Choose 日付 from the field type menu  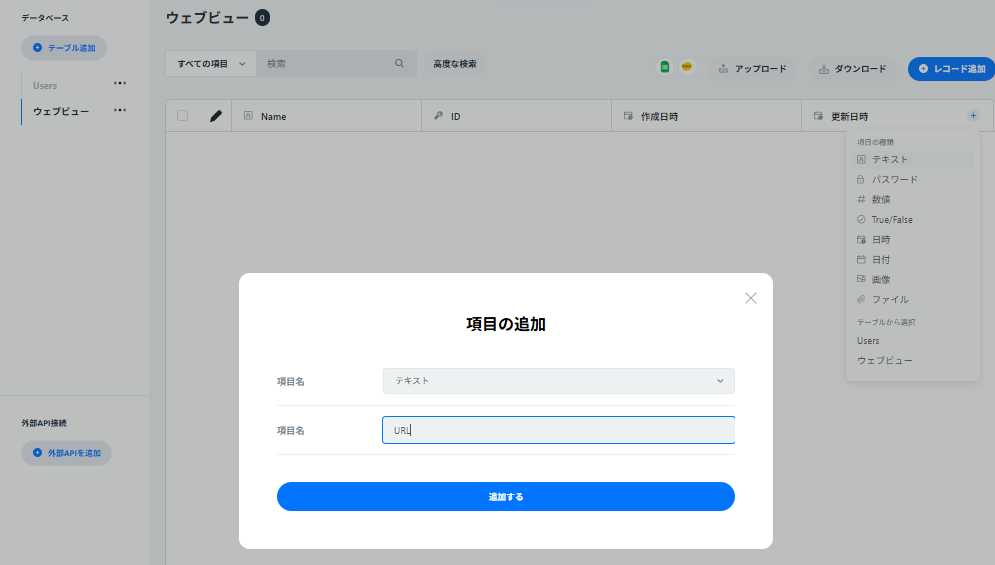[x=913, y=260]
